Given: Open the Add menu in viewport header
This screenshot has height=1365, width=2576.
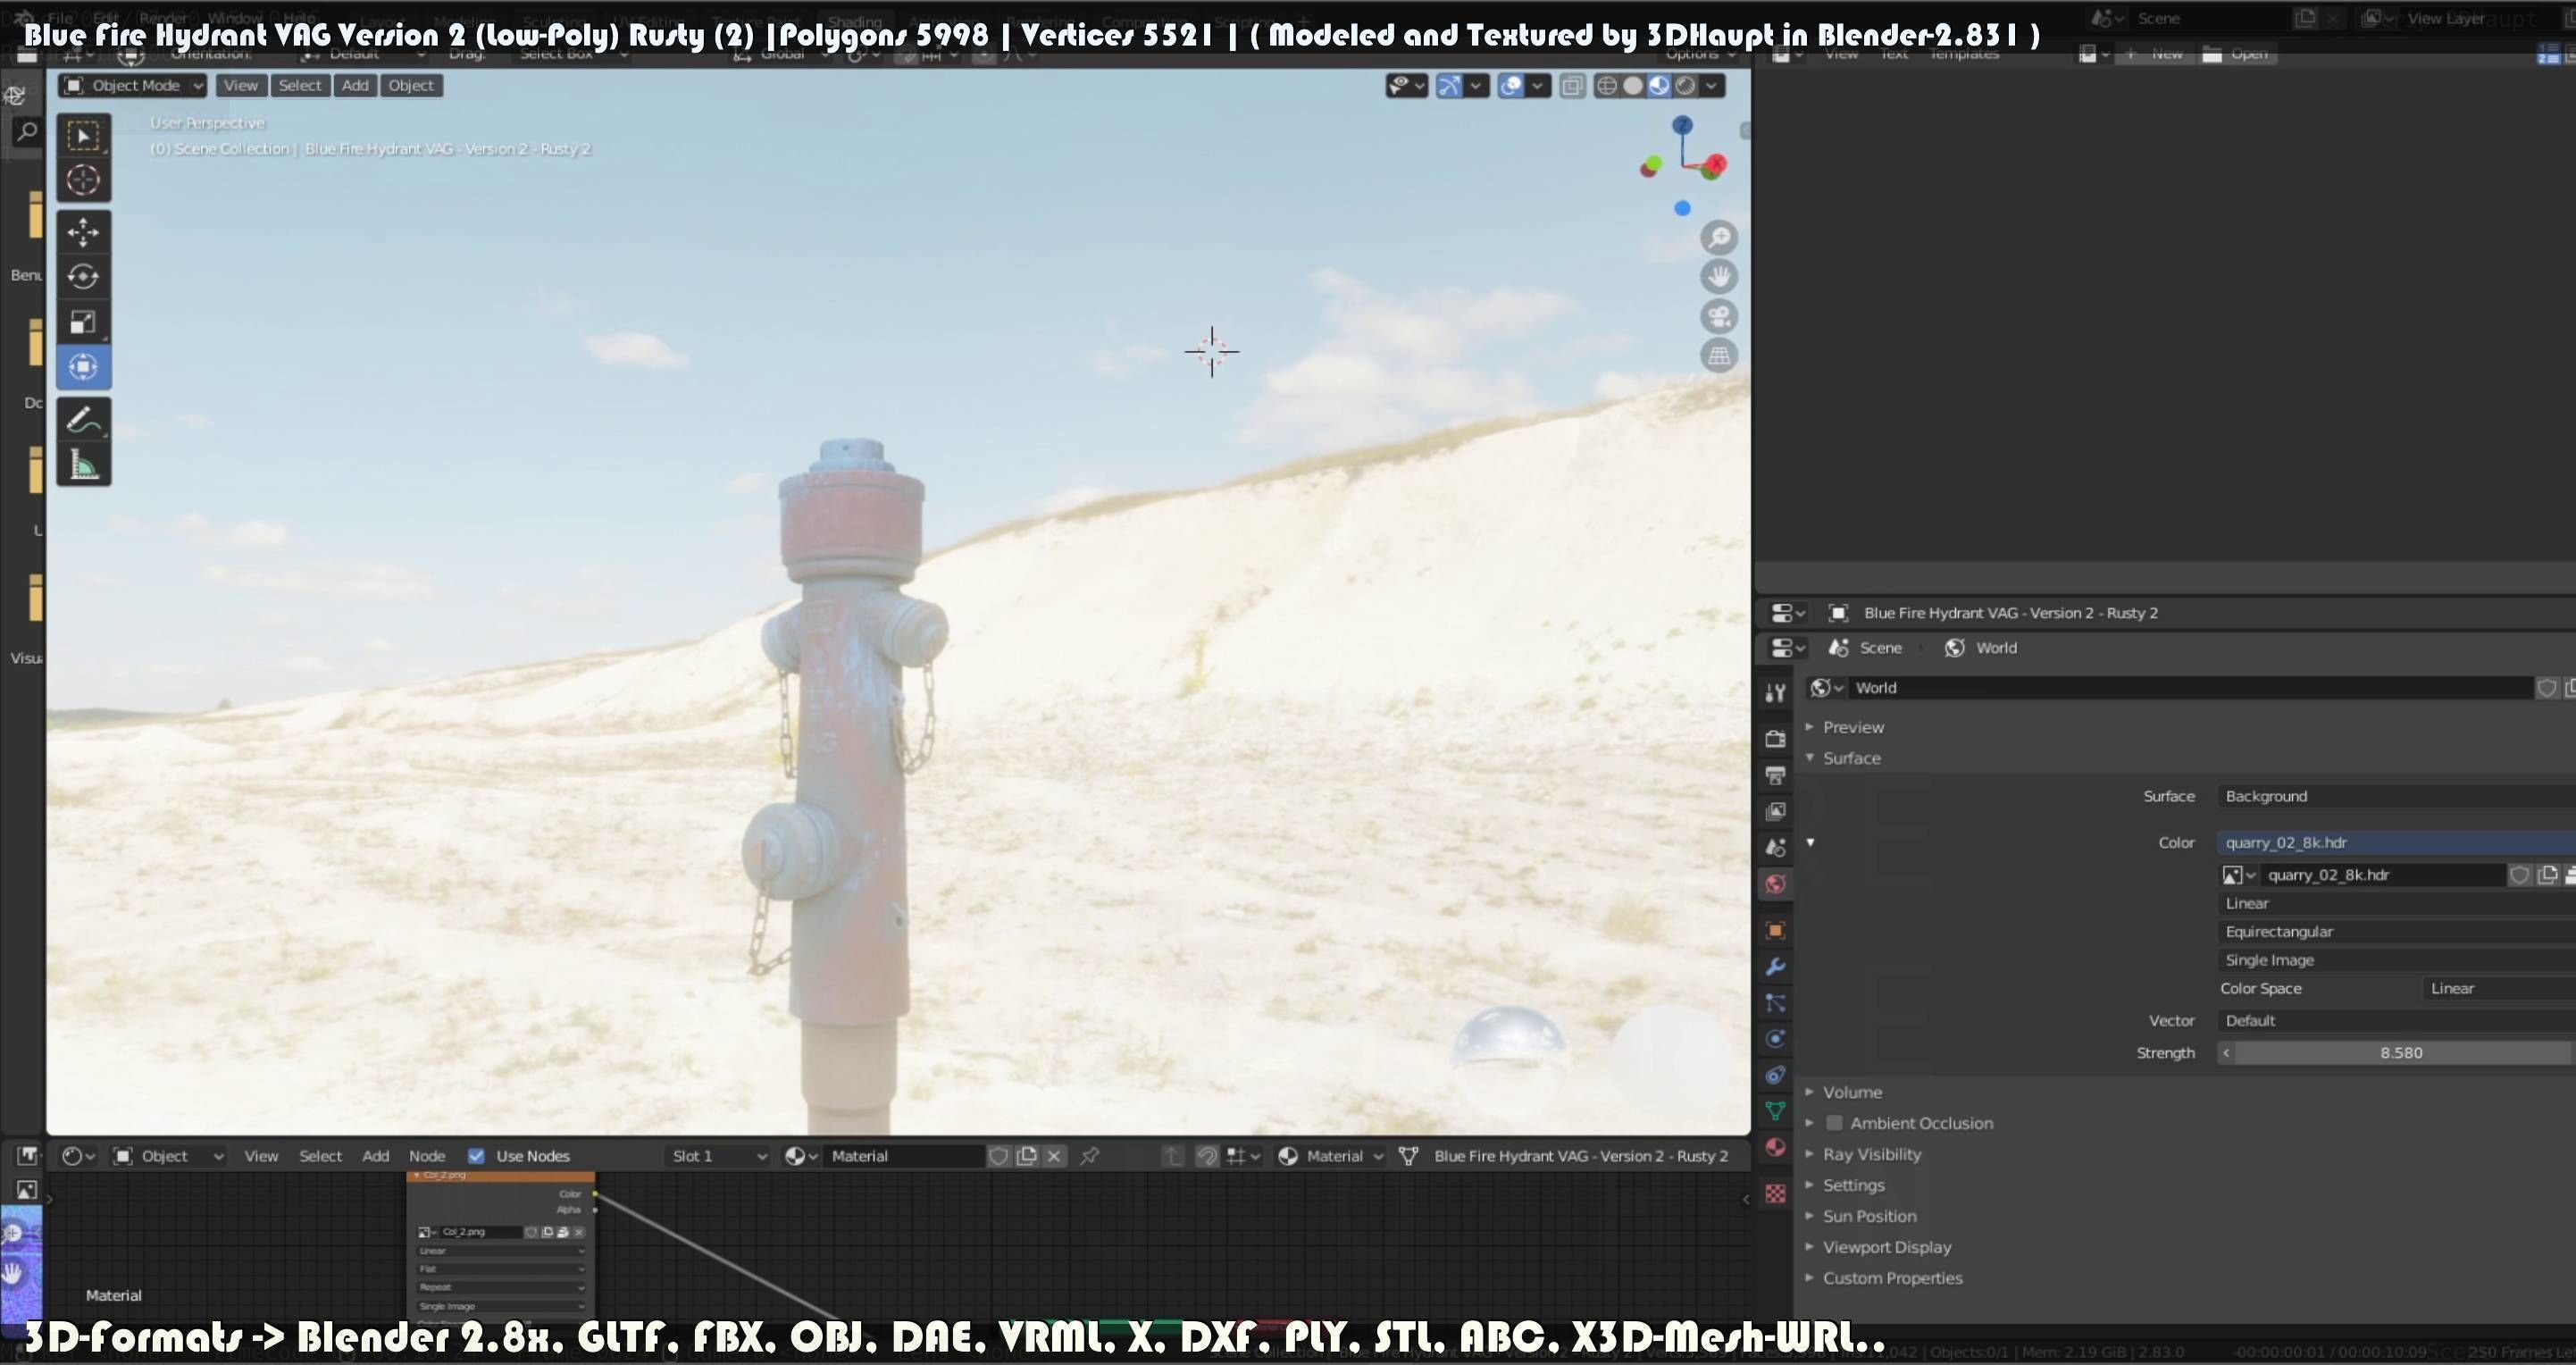Looking at the screenshot, I should [355, 86].
